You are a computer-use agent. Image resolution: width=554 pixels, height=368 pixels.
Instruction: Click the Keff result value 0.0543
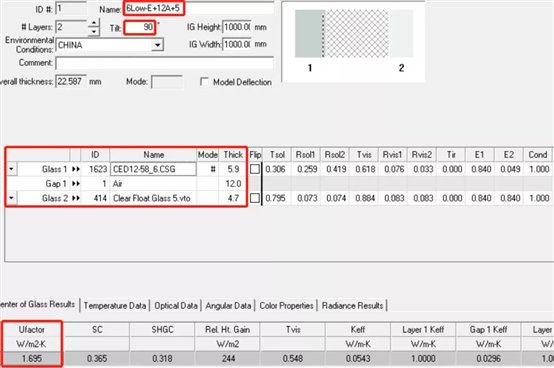pyautogui.click(x=358, y=358)
